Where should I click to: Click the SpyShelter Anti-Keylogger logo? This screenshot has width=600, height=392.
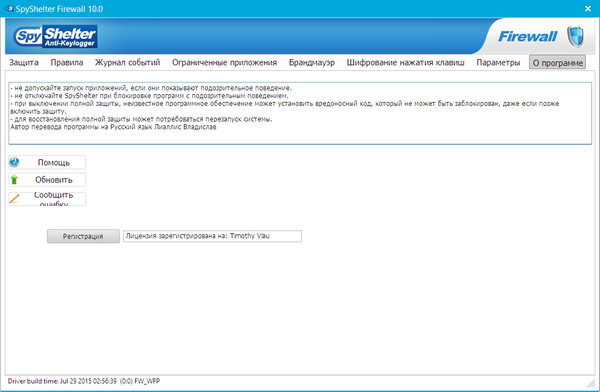(x=55, y=36)
